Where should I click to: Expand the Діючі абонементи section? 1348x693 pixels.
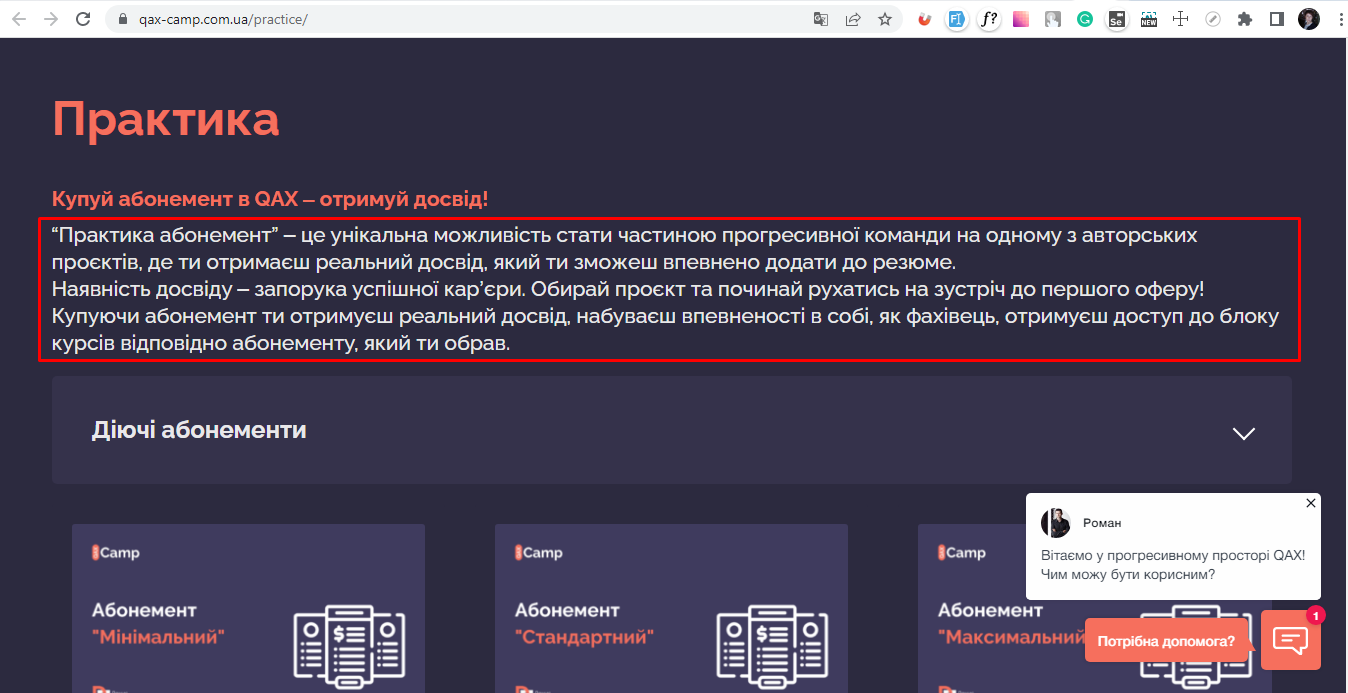coord(1243,433)
